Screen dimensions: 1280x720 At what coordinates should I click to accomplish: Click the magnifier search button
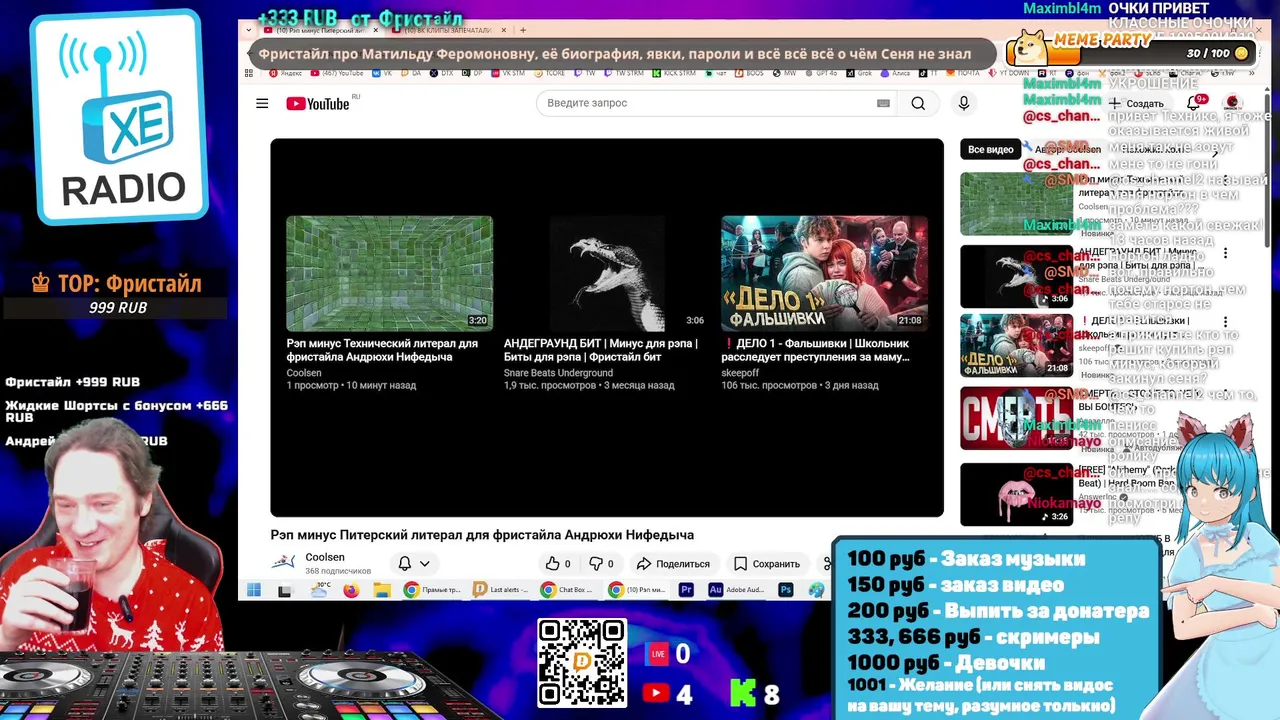coord(918,103)
